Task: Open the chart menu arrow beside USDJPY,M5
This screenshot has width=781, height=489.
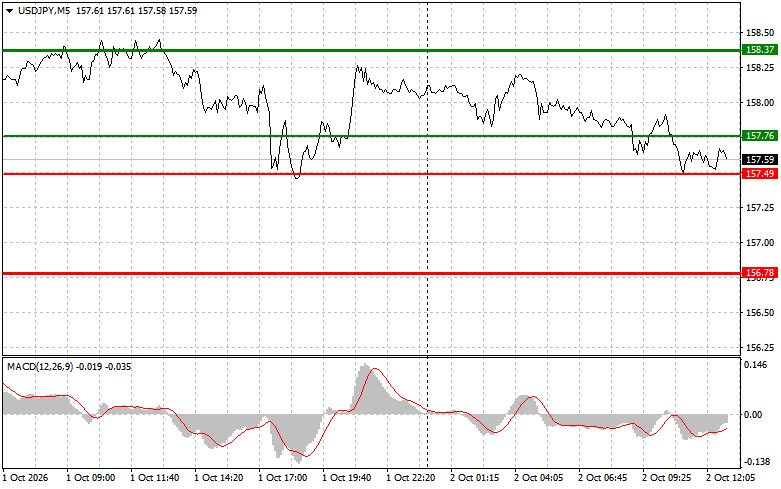Action: [x=9, y=10]
